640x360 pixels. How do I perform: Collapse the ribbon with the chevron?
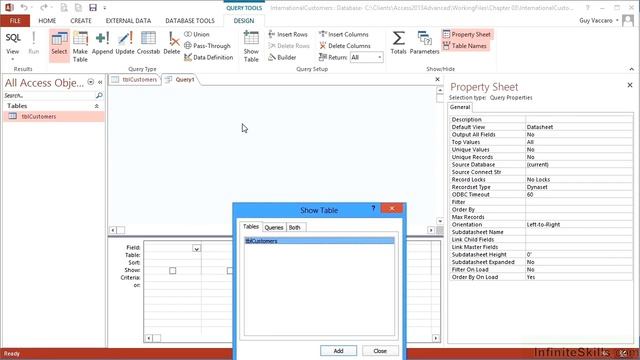(631, 69)
